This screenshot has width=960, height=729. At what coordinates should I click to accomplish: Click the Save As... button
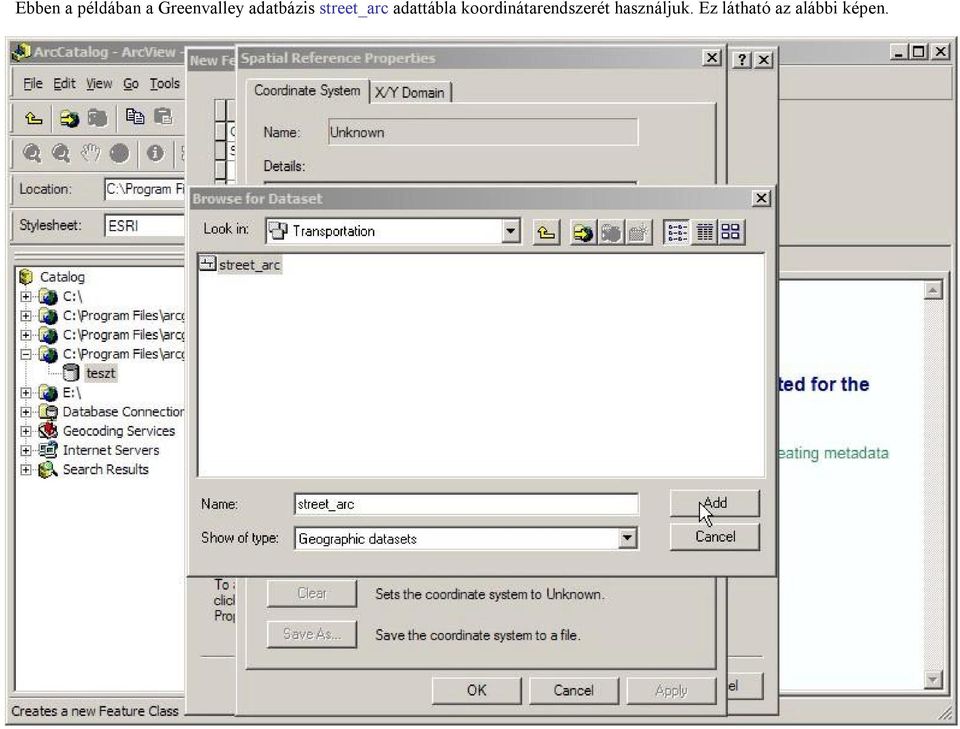coord(312,634)
